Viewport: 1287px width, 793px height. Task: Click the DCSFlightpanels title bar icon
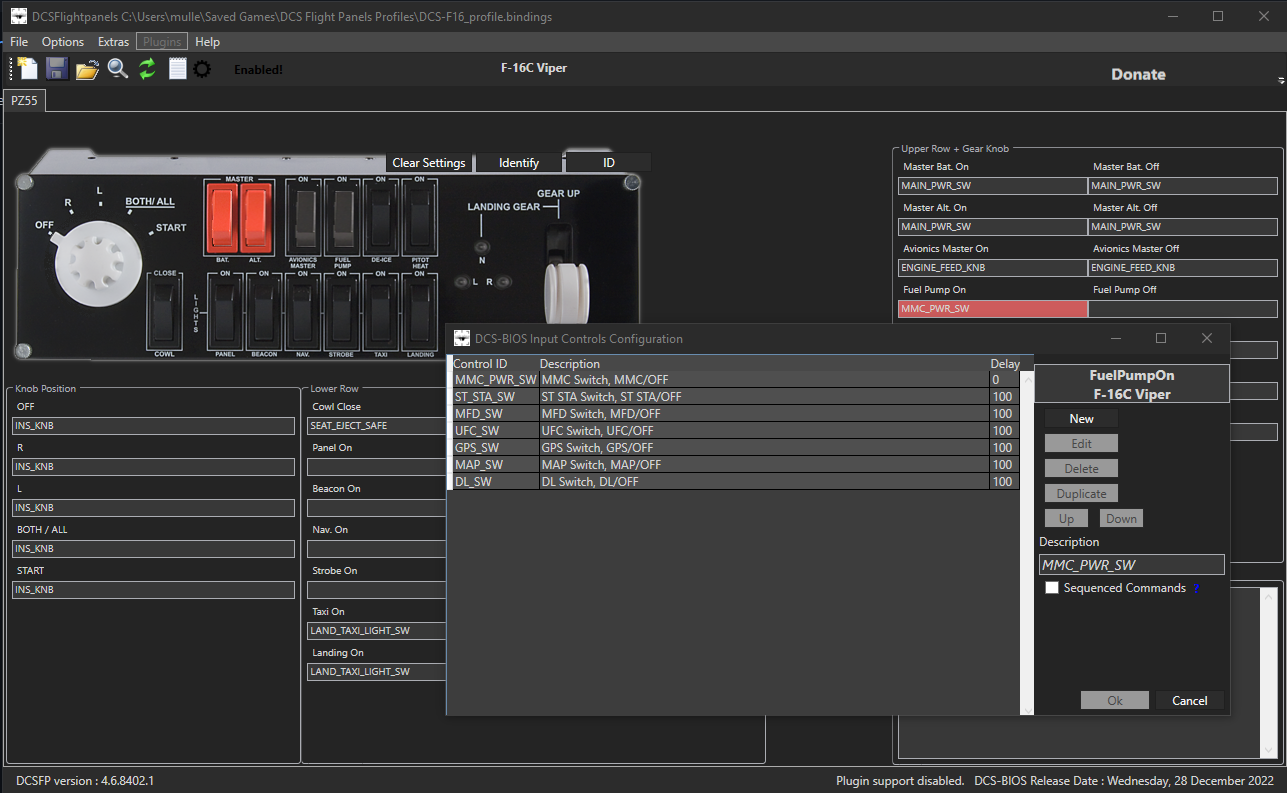click(19, 16)
